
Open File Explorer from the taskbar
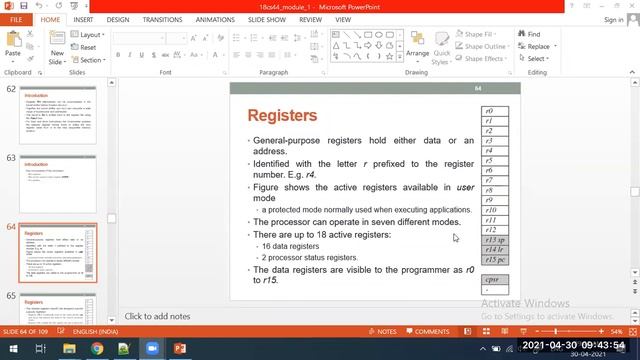69,349
